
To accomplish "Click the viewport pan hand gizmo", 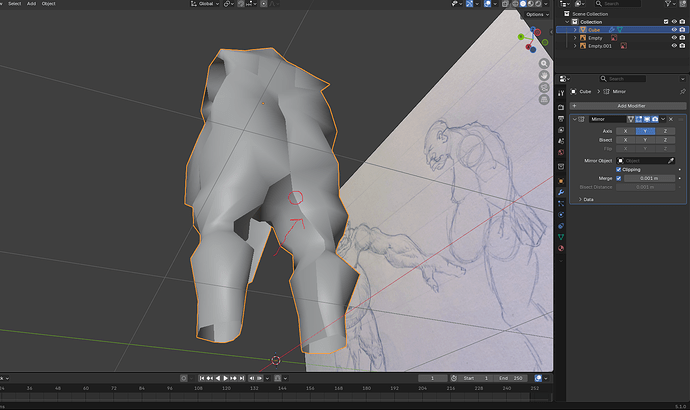I will click(x=544, y=76).
